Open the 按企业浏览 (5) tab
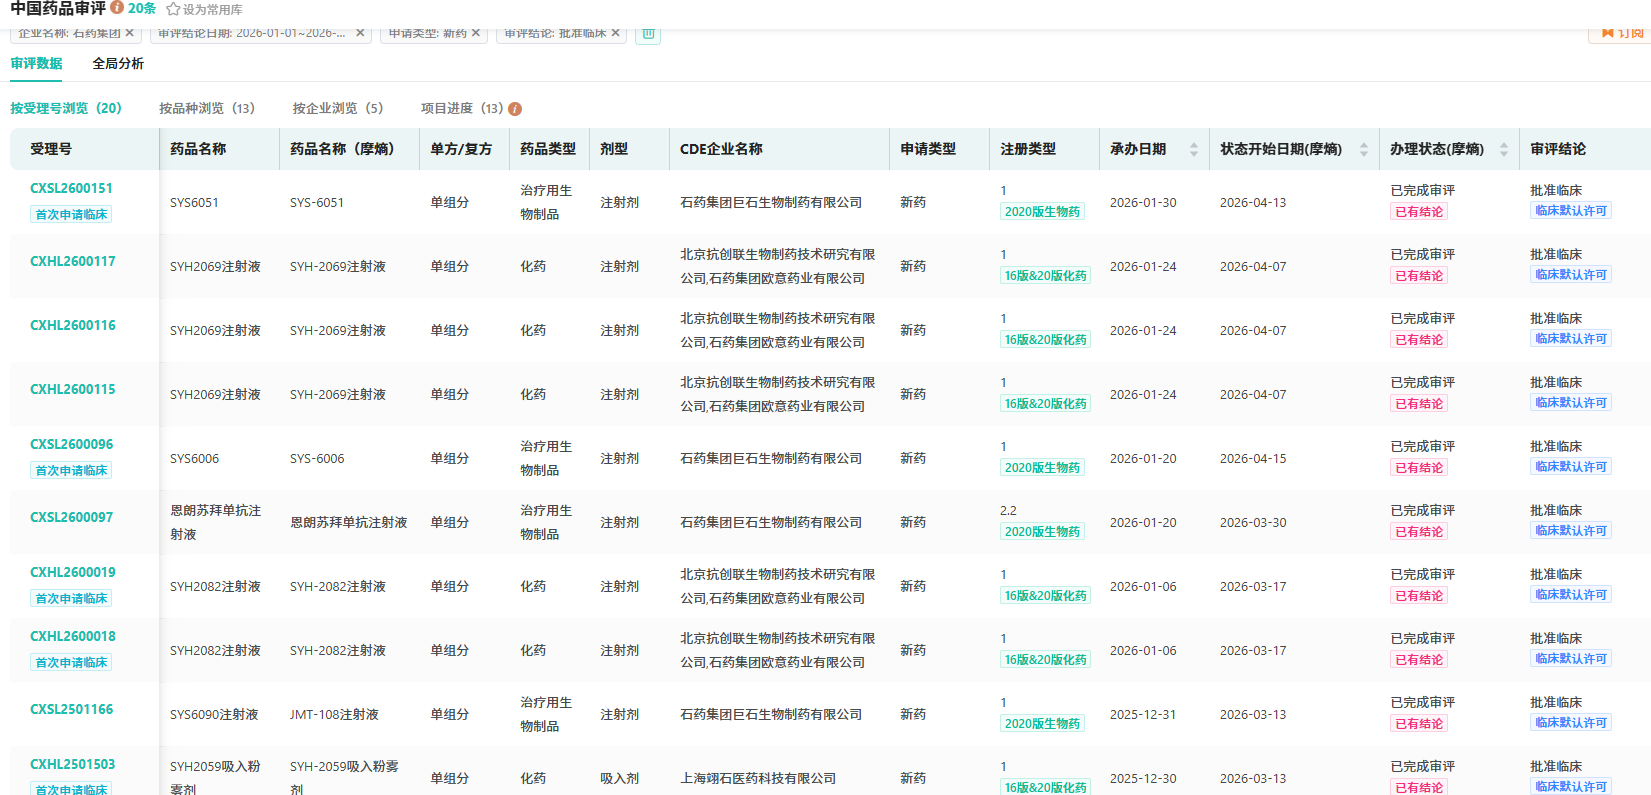Image resolution: width=1651 pixels, height=795 pixels. (x=337, y=108)
